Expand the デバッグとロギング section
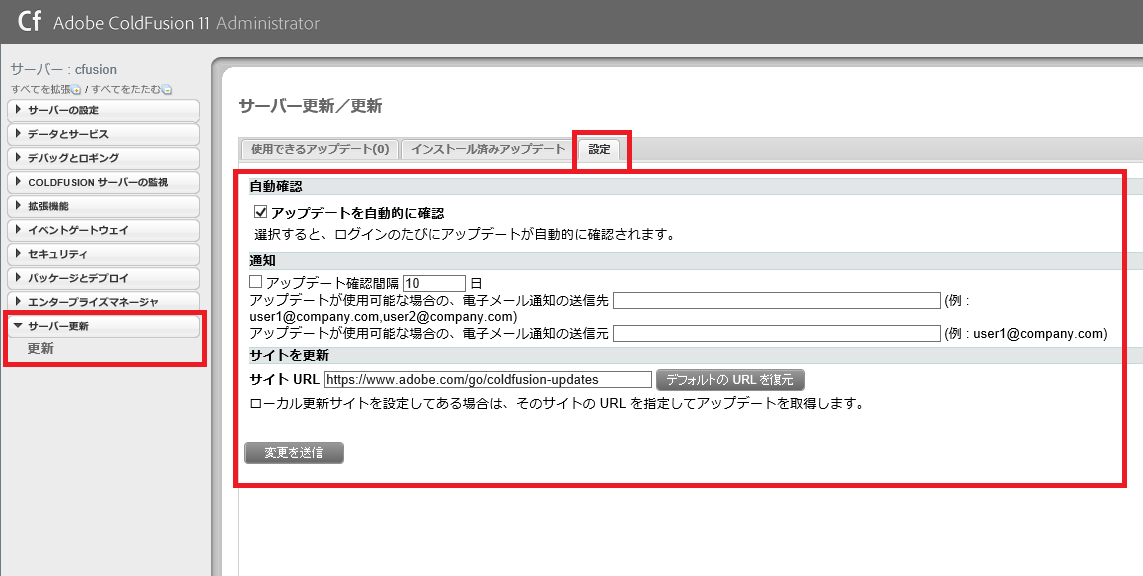Screen dimensions: 1143x576 point(104,158)
